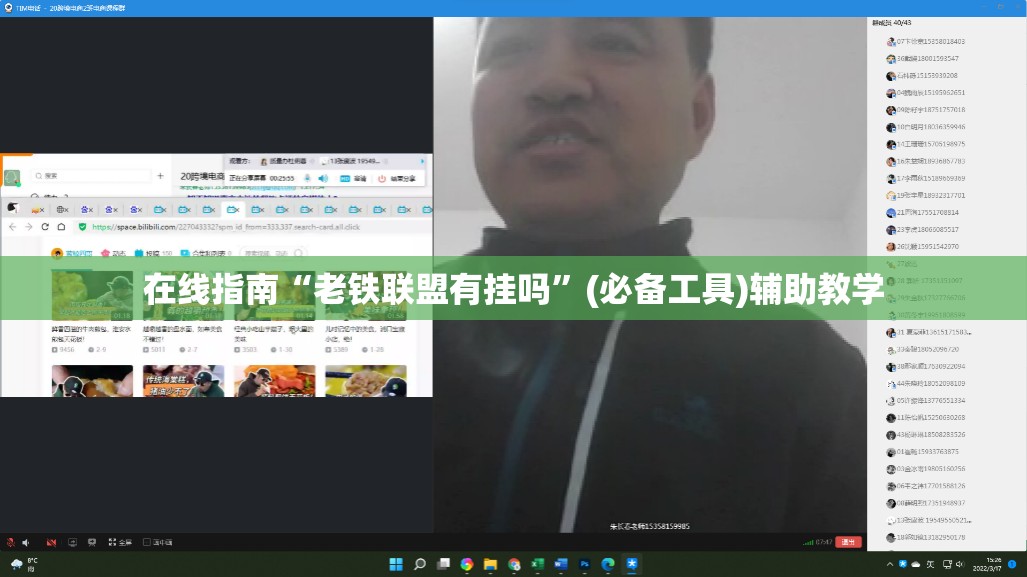
Task: Click bilibili 投稿 tab
Action: pos(153,253)
